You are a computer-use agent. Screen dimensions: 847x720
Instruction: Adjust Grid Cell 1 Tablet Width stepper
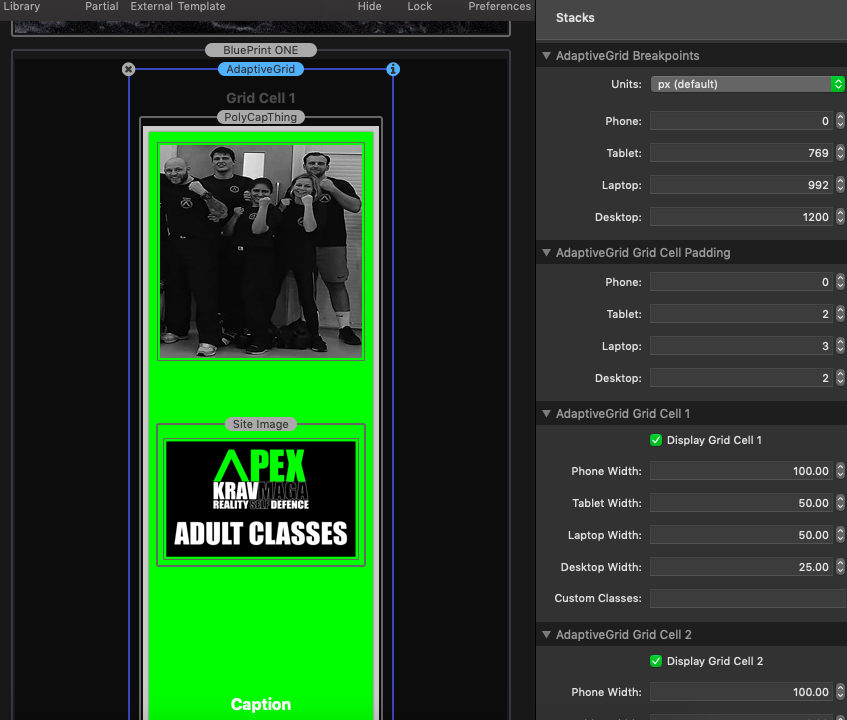click(x=840, y=503)
